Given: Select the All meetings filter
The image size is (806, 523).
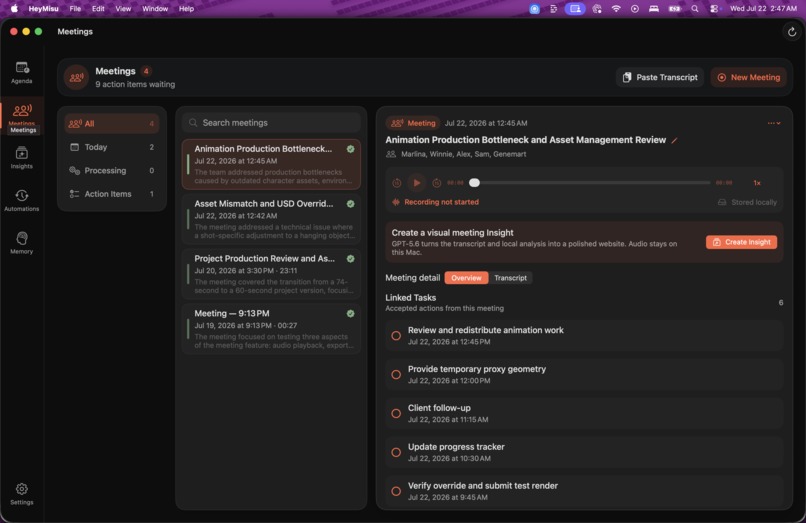Looking at the screenshot, I should click(112, 123).
